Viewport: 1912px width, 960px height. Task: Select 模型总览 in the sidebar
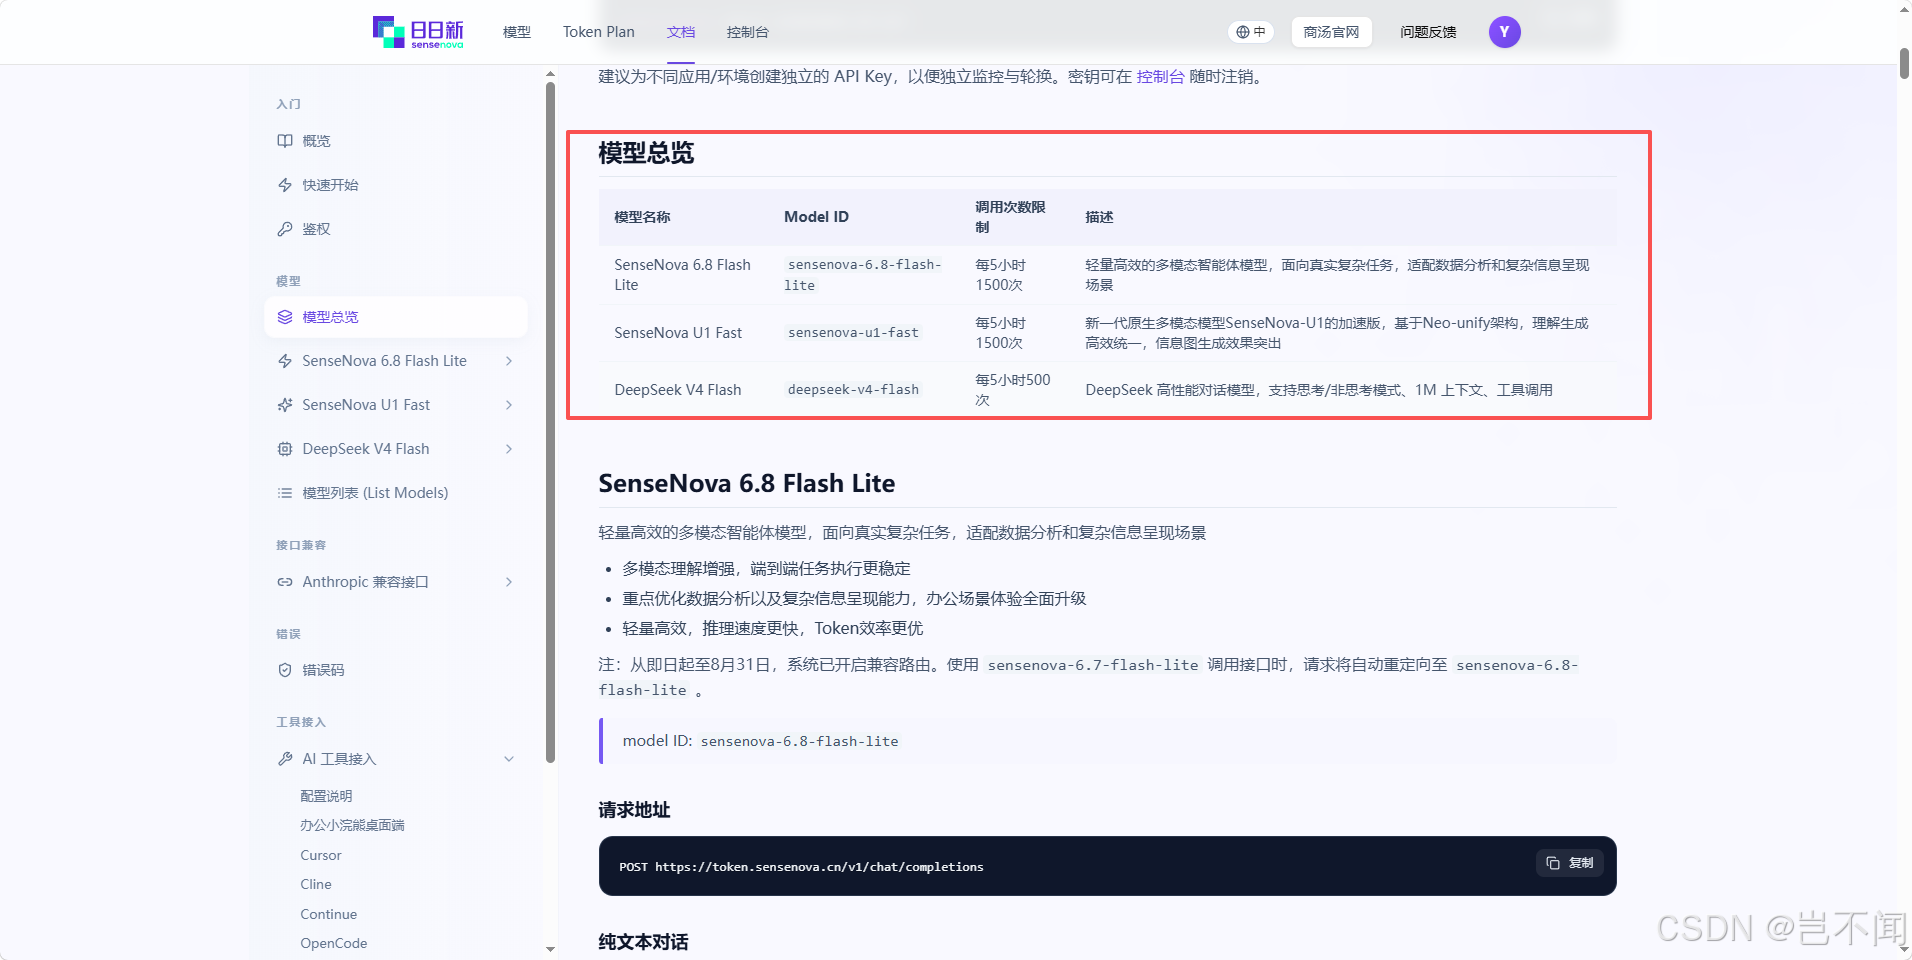(x=396, y=317)
